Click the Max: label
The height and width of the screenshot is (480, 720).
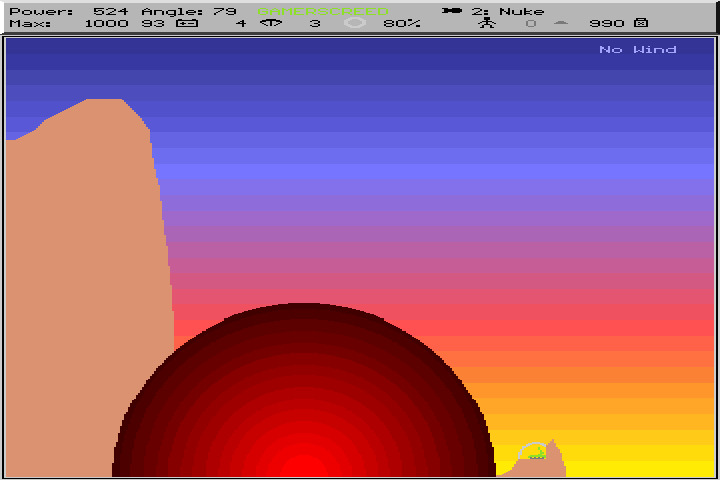click(x=30, y=23)
